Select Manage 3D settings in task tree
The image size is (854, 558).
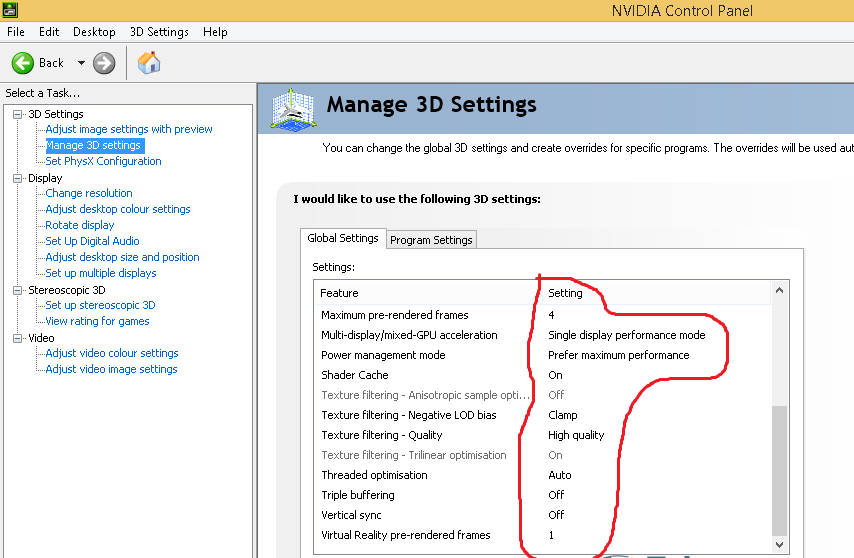pyautogui.click(x=93, y=145)
